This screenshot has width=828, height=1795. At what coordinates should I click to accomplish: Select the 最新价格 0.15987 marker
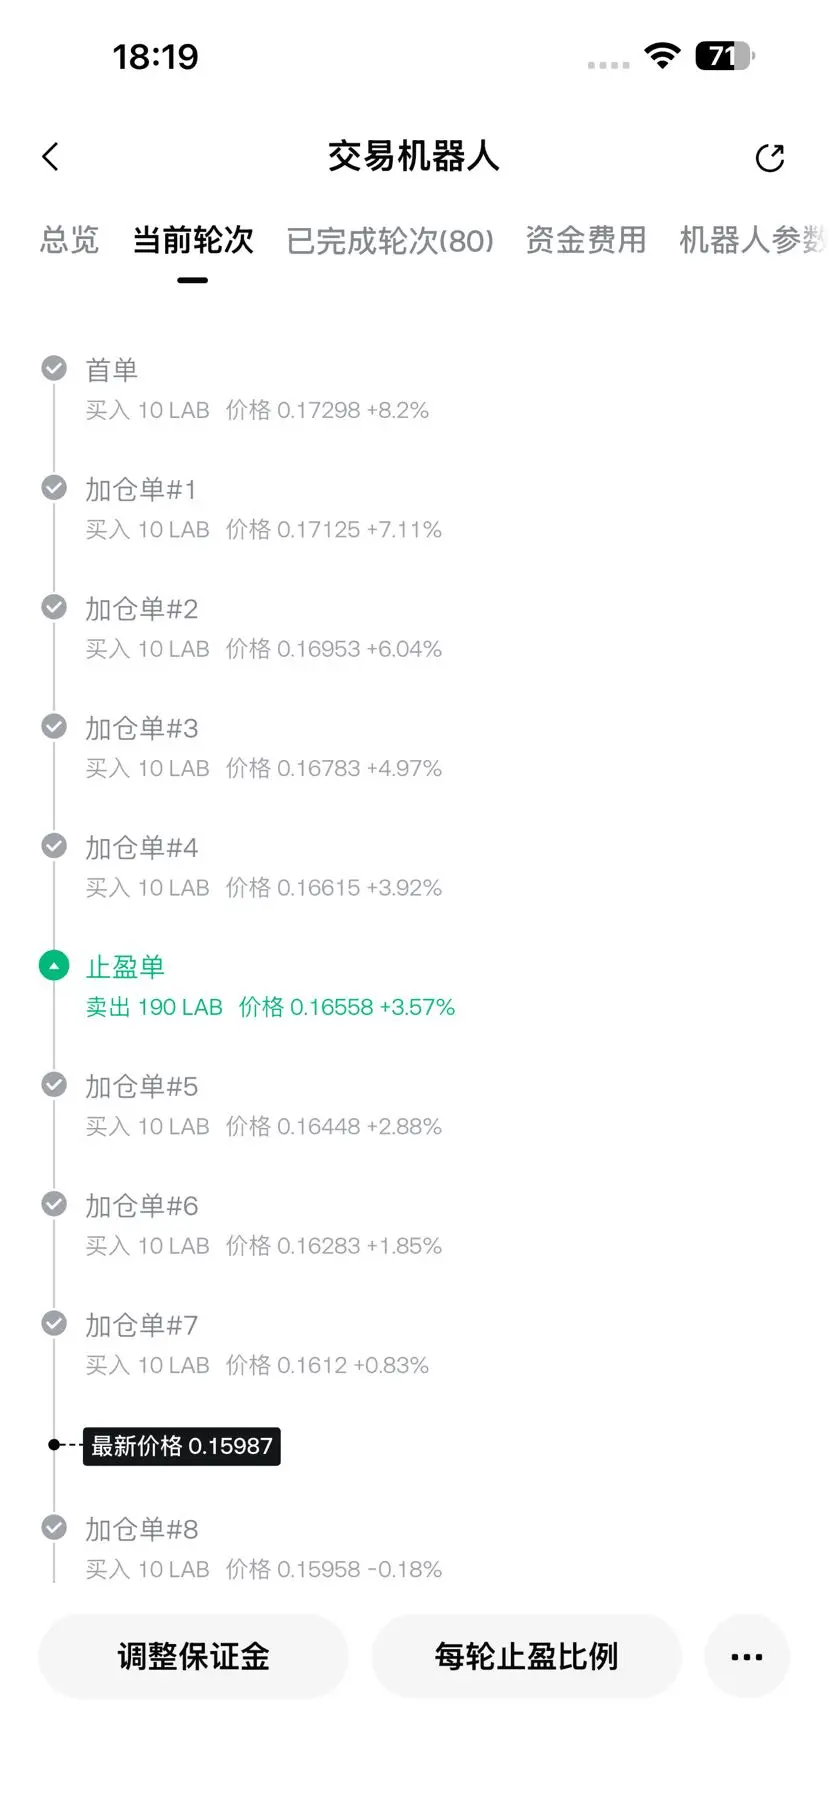pyautogui.click(x=181, y=1446)
